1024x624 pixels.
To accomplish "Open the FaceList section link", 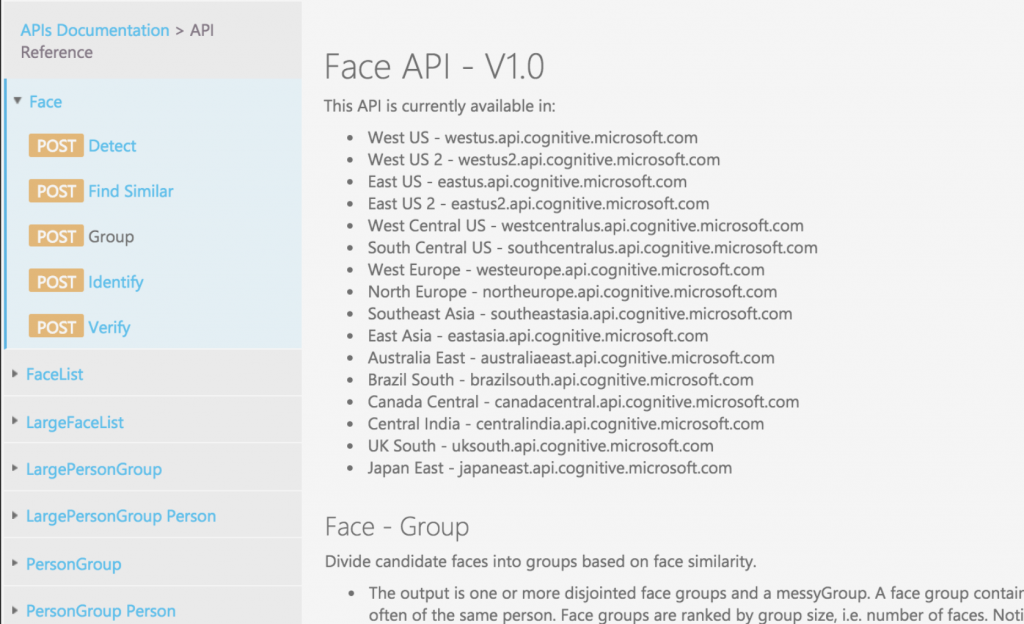I will point(55,374).
